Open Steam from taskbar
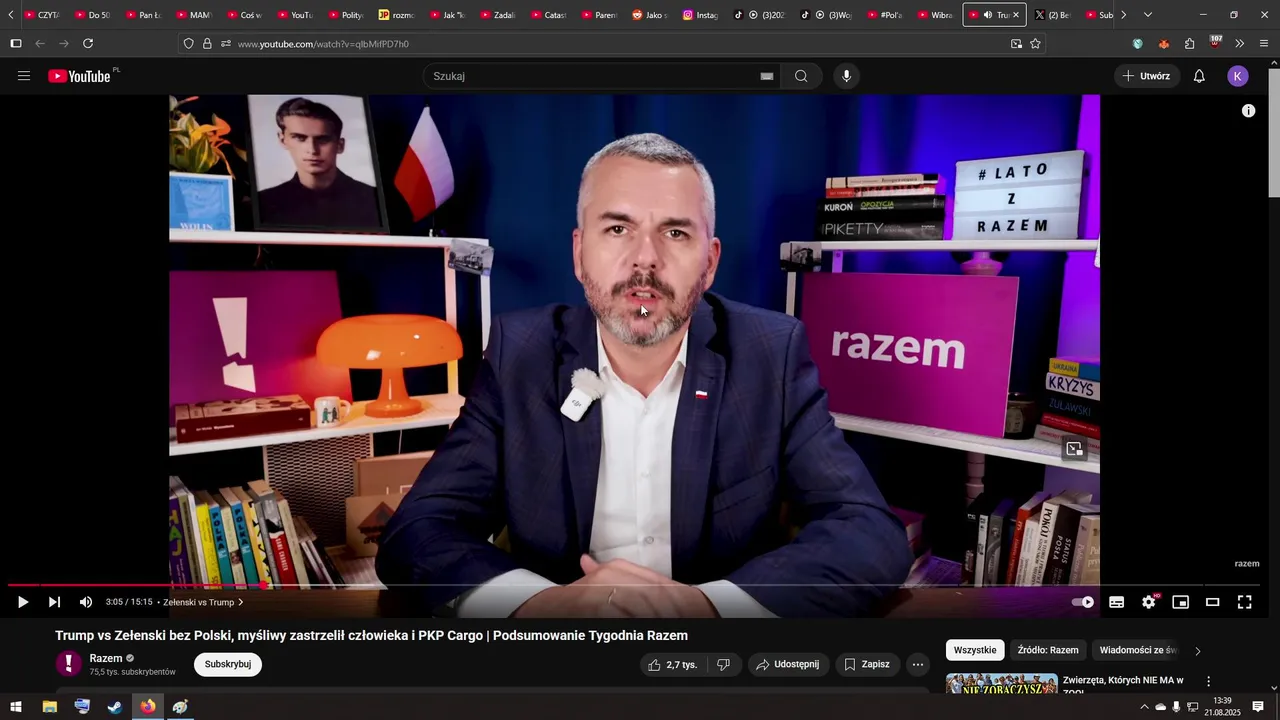This screenshot has height=720, width=1280. tap(115, 707)
